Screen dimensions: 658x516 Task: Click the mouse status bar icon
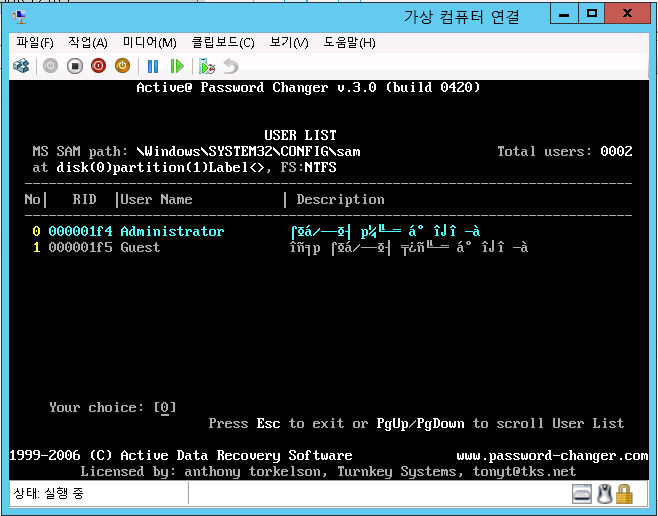pos(604,494)
